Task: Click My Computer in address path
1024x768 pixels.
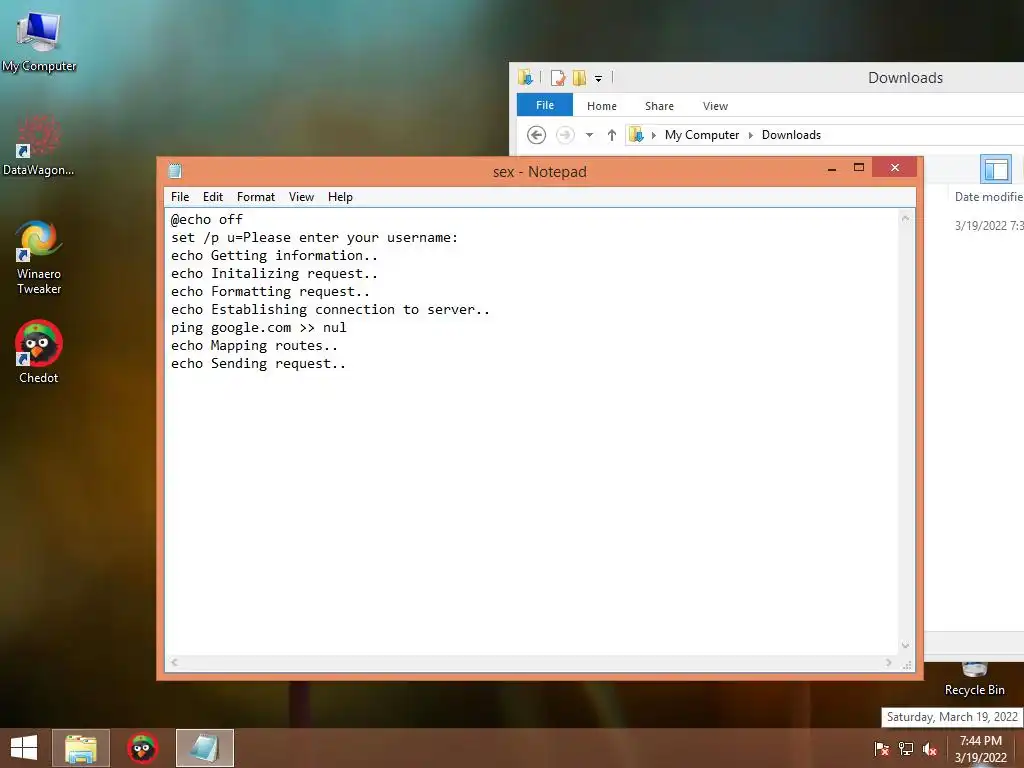Action: pos(702,135)
